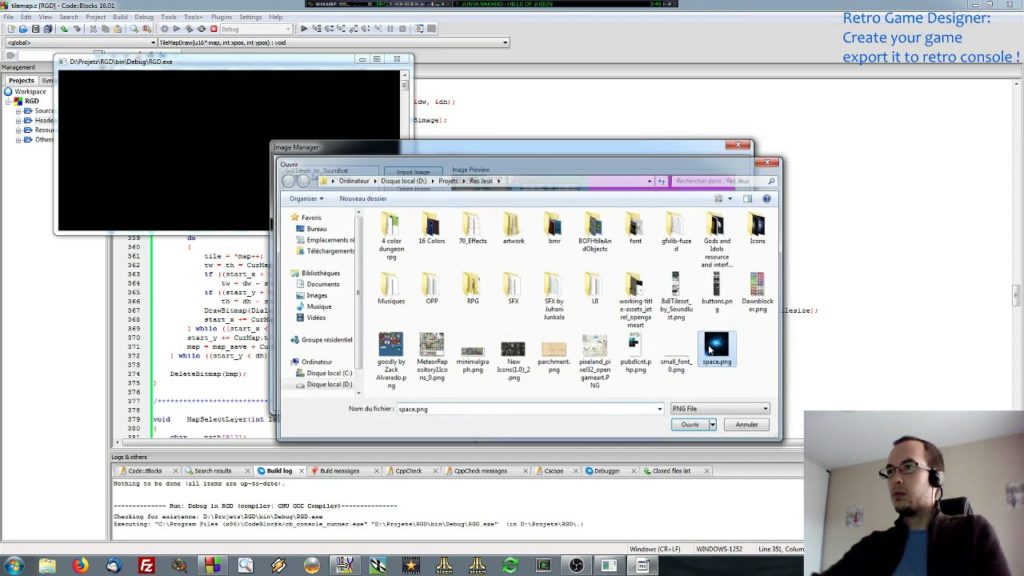
Task: Click the debugger Pause icon
Action: [x=391, y=29]
